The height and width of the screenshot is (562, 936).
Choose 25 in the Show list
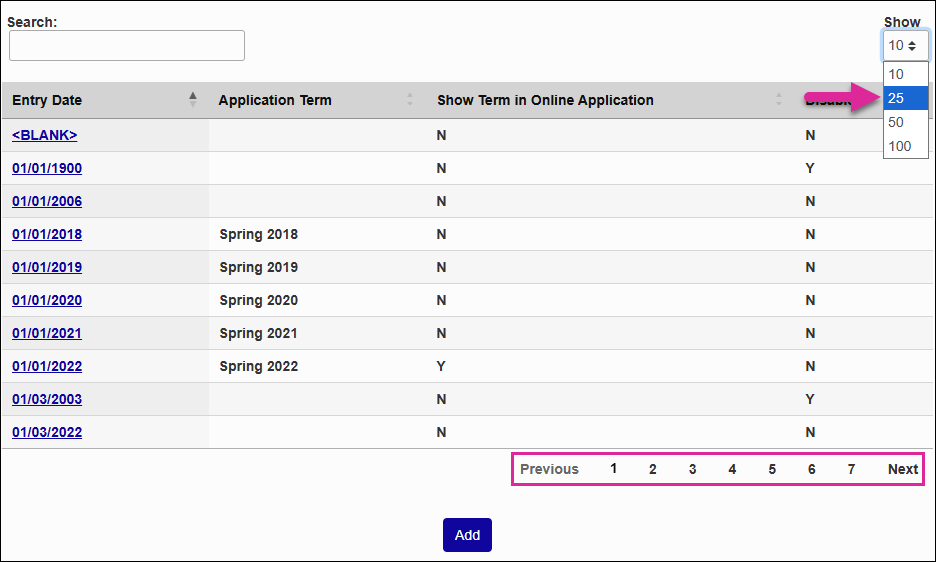[x=906, y=99]
